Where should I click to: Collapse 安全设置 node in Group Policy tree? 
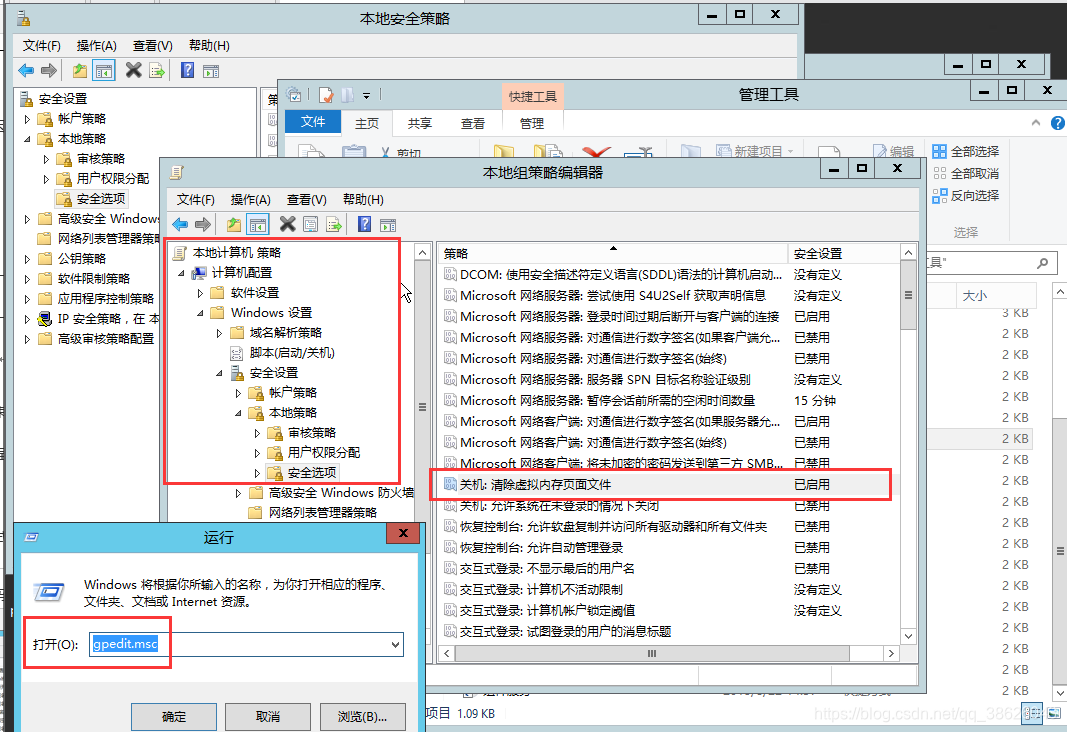219,373
